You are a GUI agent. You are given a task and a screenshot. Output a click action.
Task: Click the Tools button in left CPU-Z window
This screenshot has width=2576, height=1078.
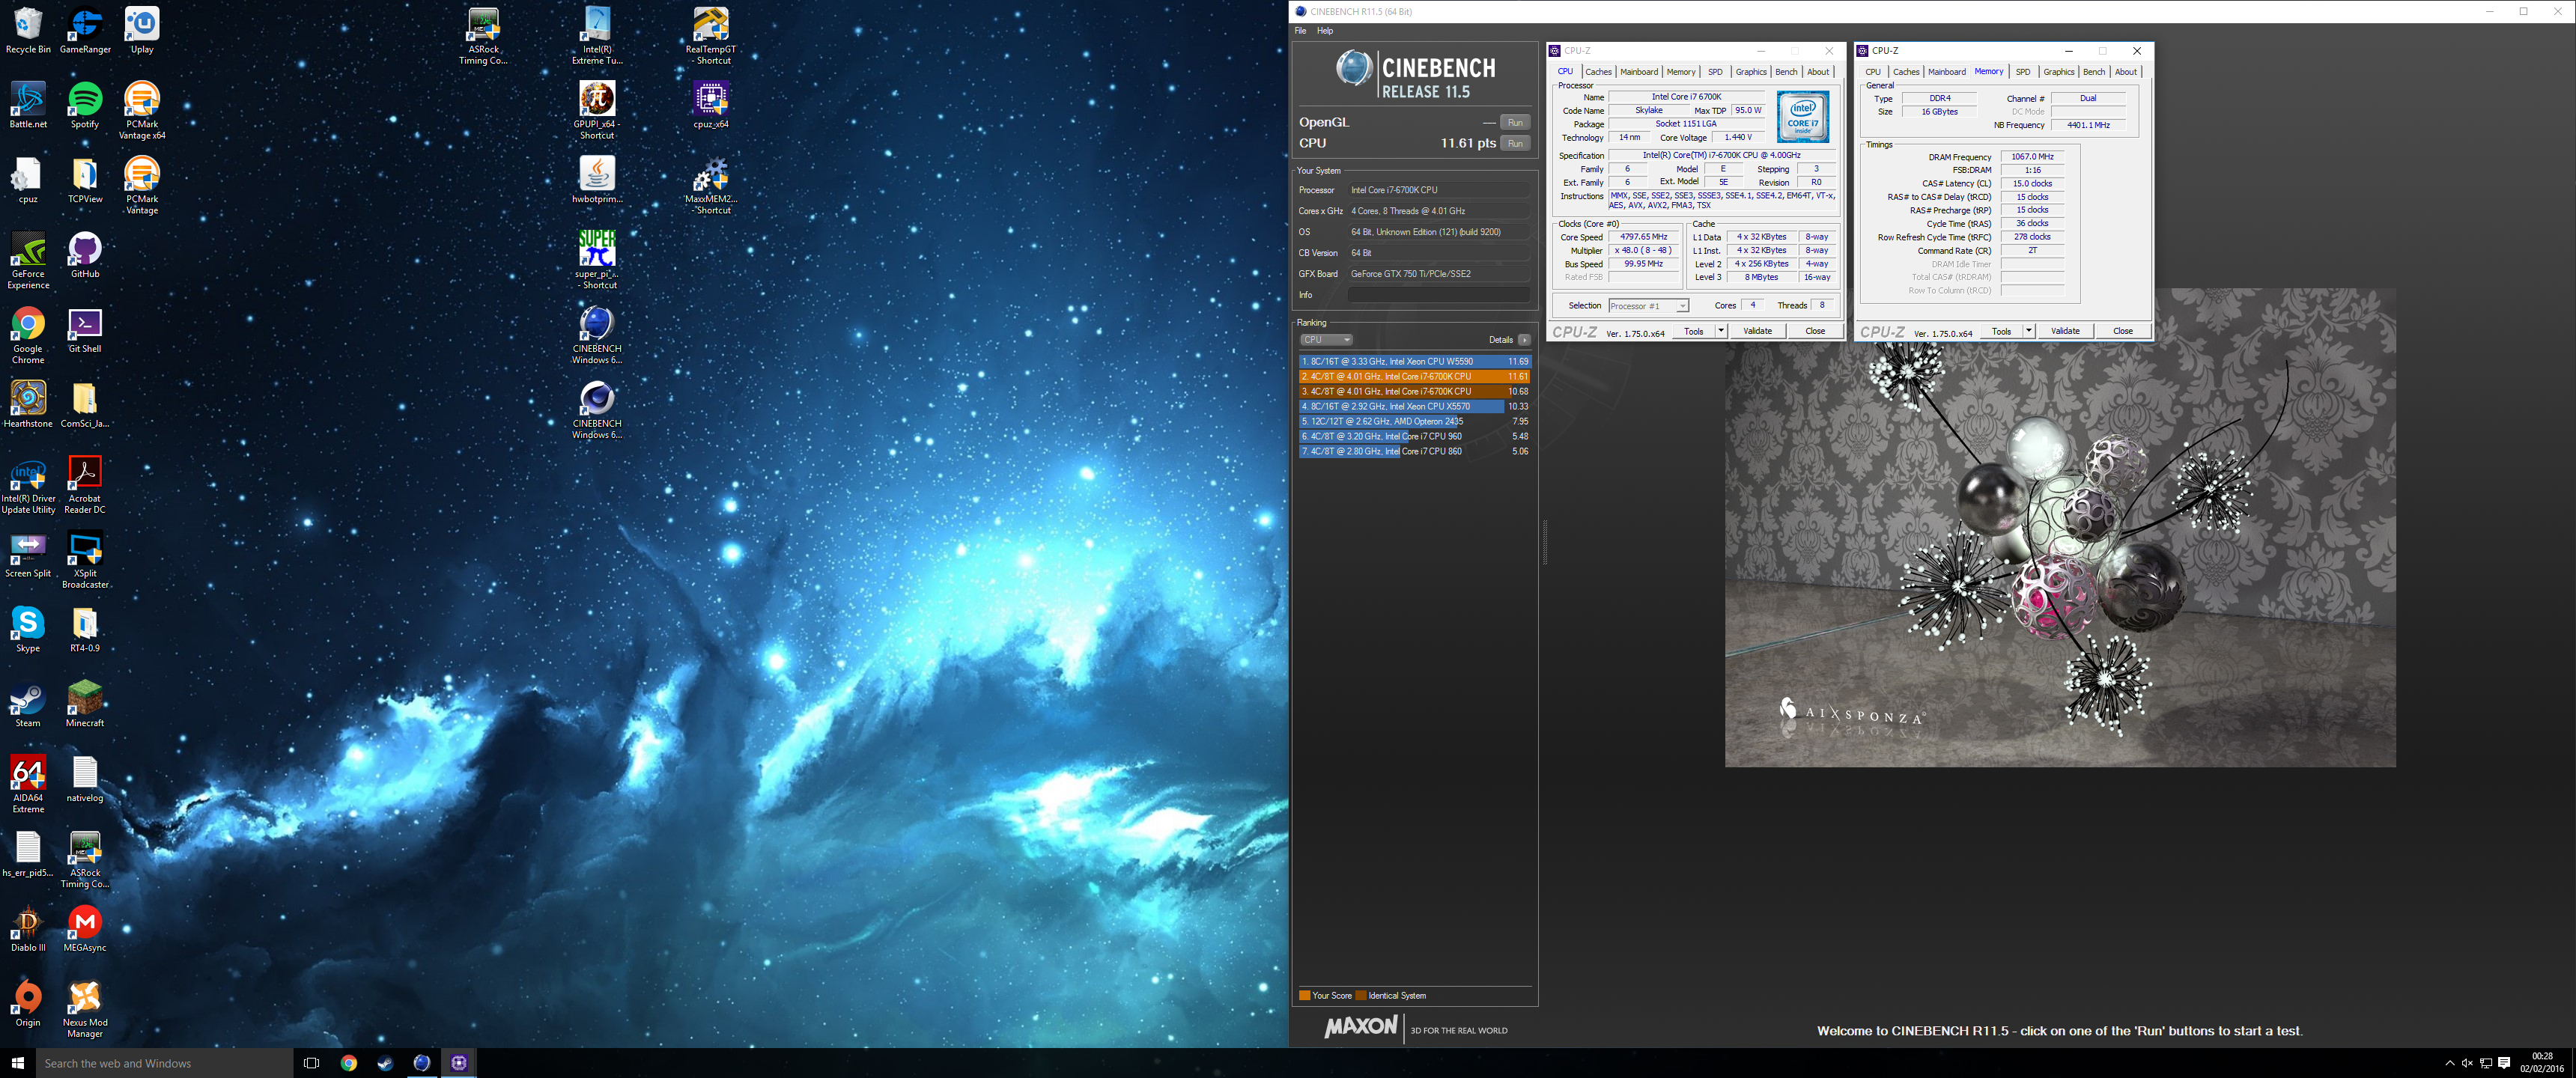tap(1693, 331)
